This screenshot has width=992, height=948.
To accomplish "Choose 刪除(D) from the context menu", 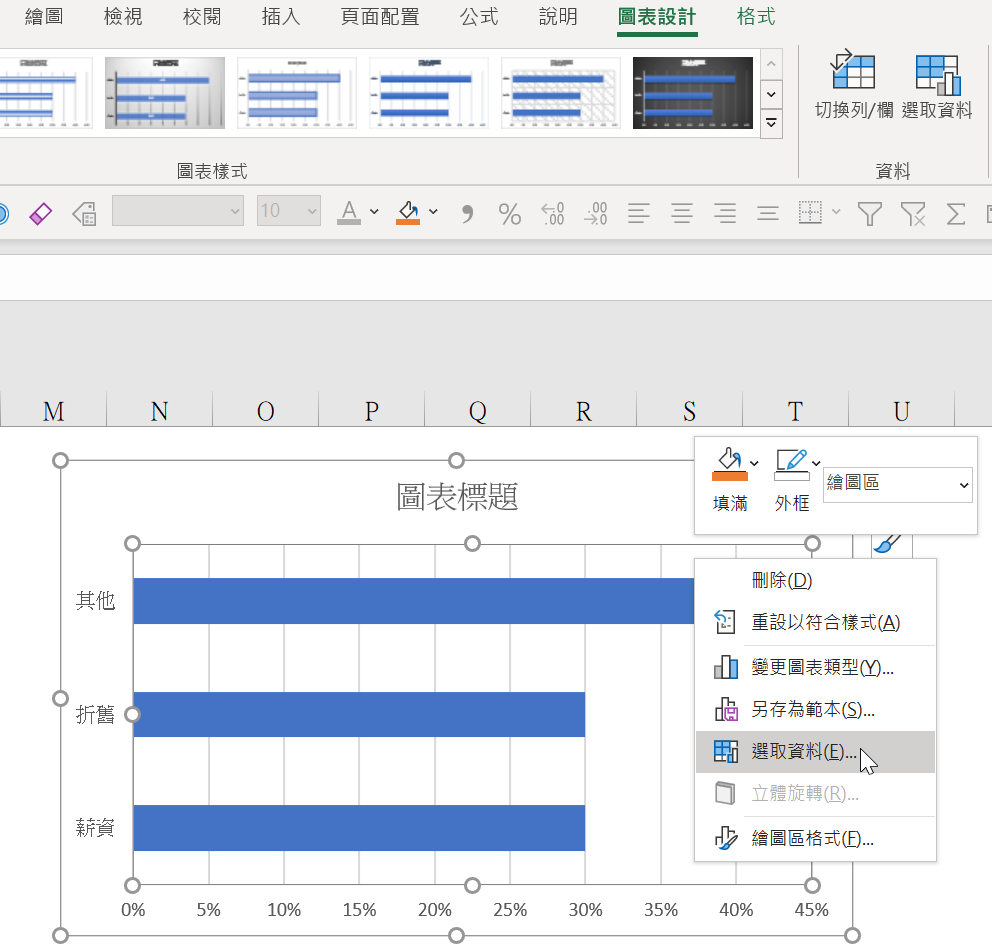I will pyautogui.click(x=815, y=580).
